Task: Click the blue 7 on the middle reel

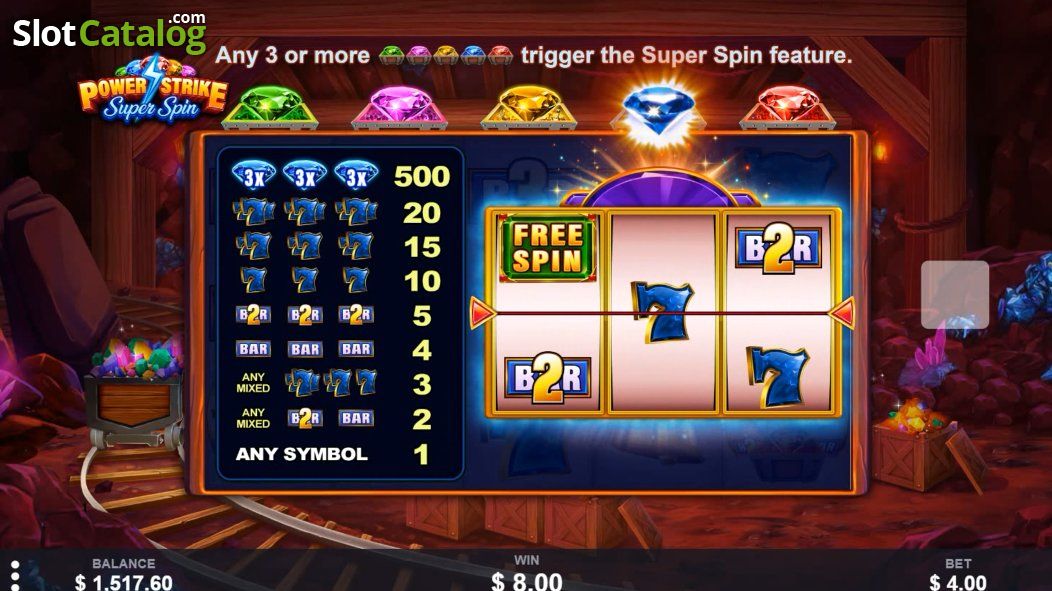Action: [x=662, y=312]
